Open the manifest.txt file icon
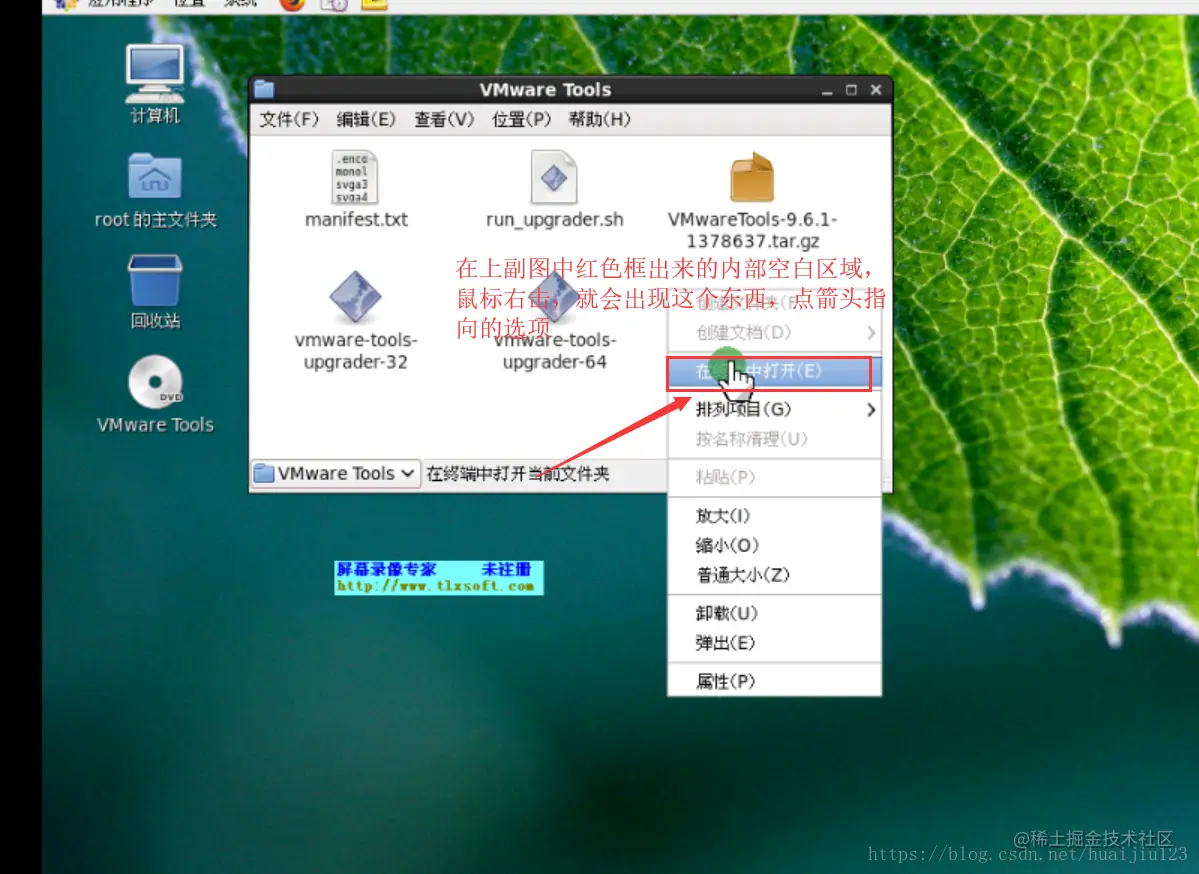Viewport: 1199px width, 874px height. coord(355,180)
